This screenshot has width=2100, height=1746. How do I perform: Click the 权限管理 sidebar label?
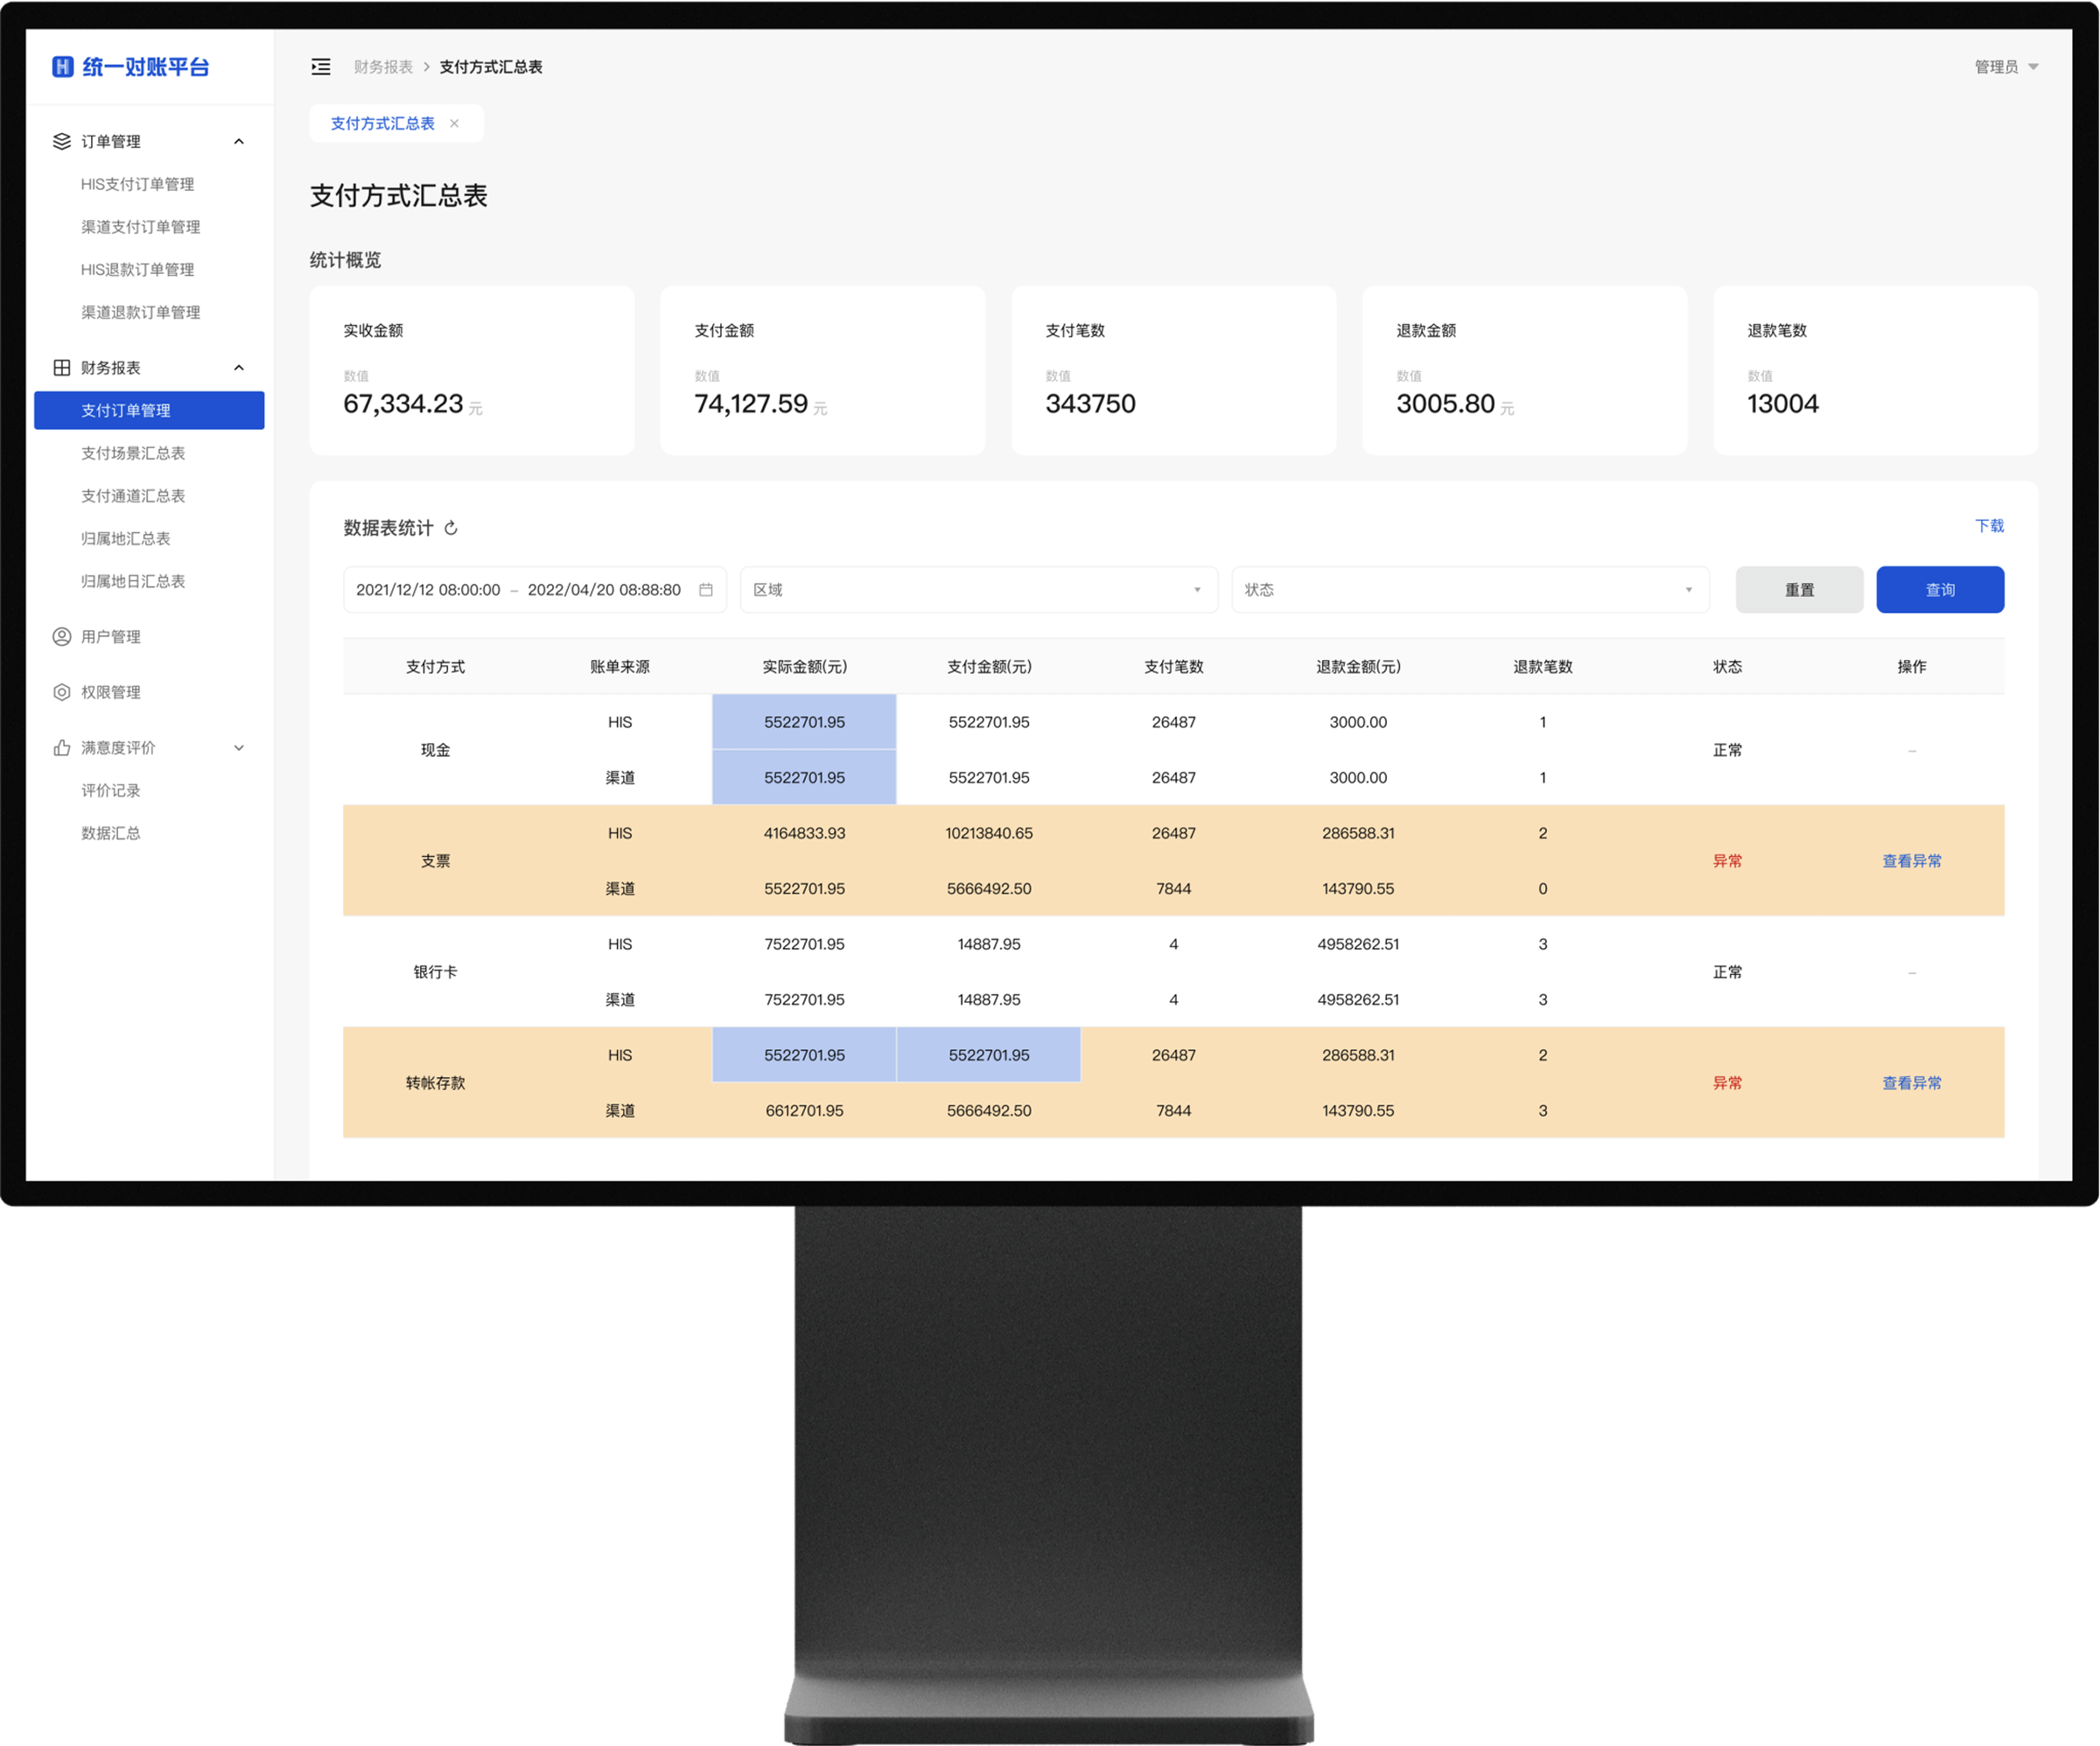pos(111,692)
